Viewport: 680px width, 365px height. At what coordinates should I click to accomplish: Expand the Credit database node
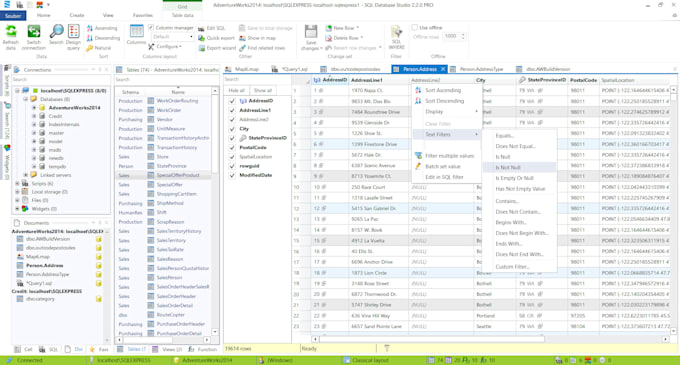tap(34, 116)
